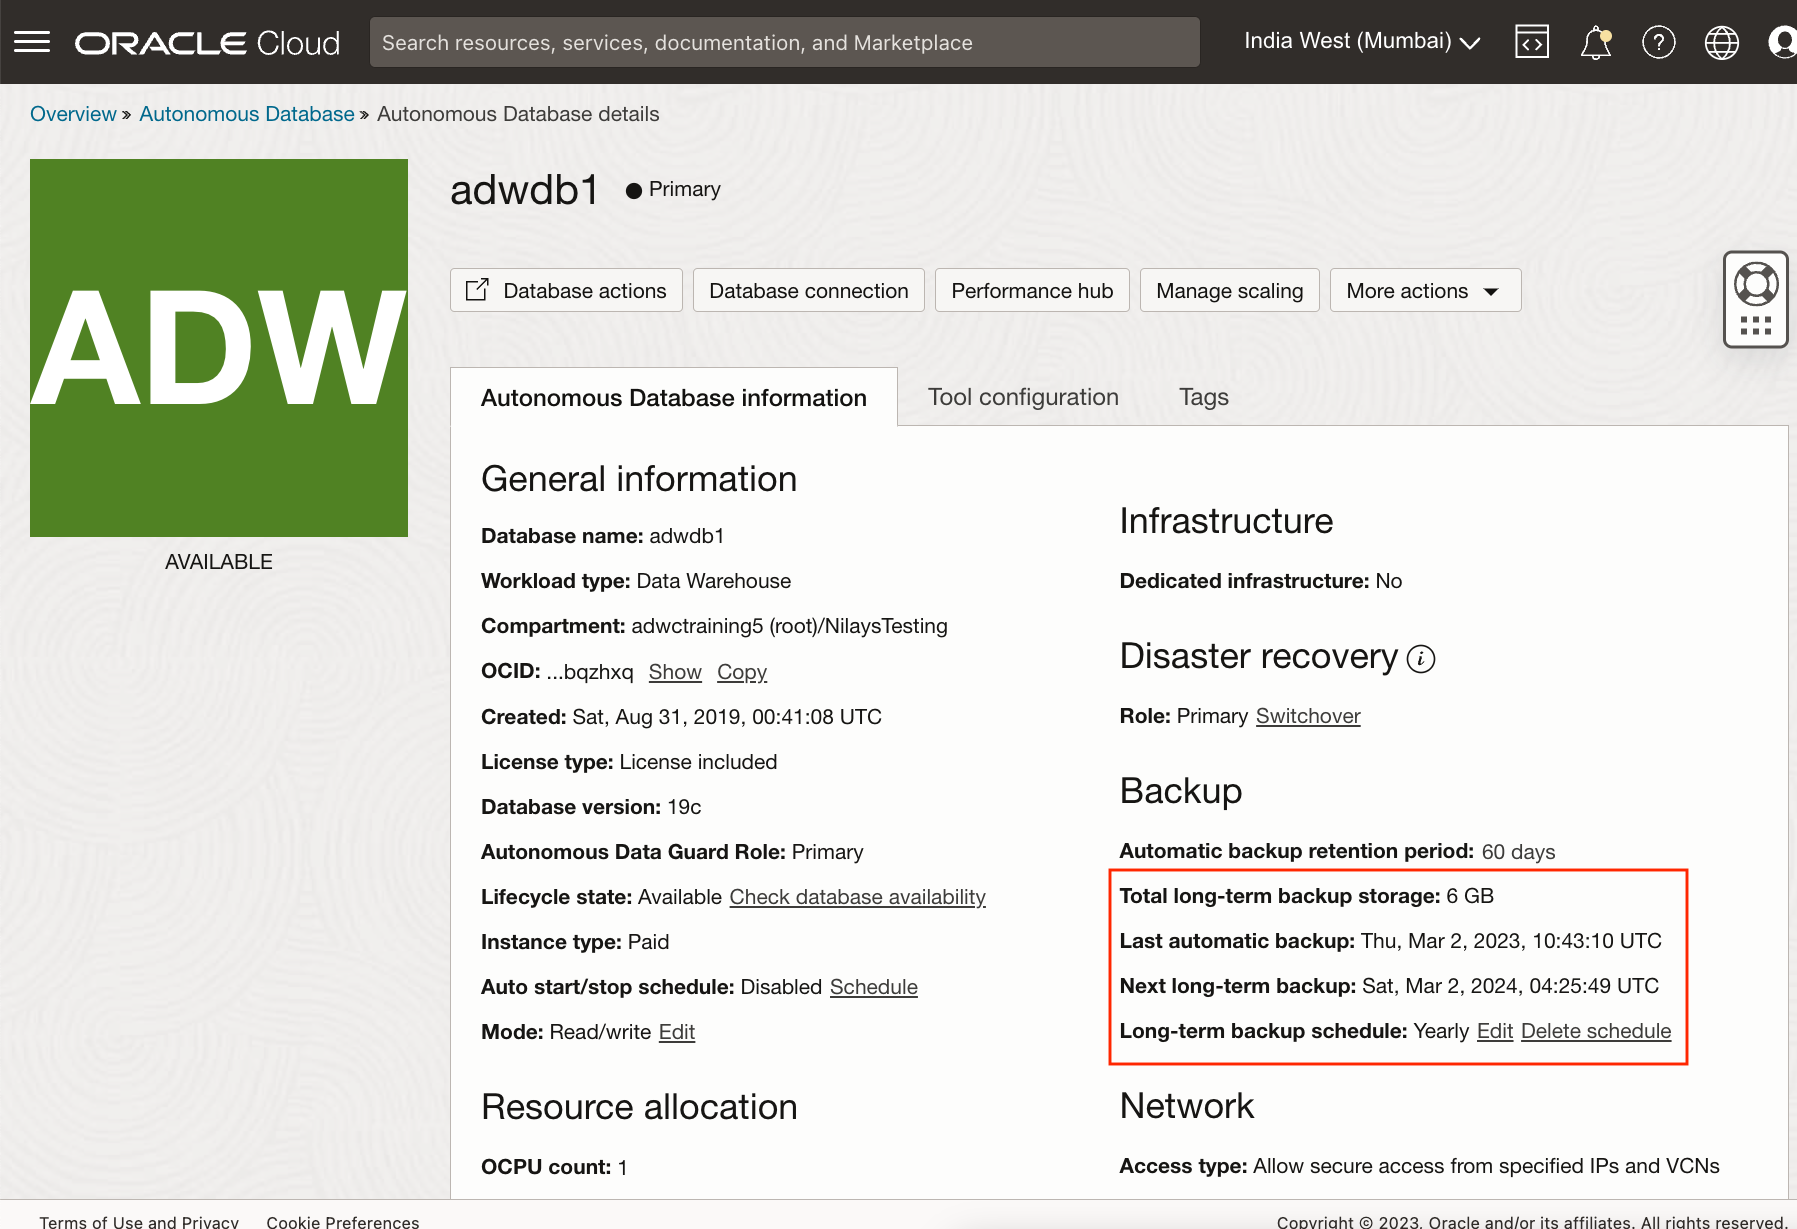Click the Manage scaling button
The image size is (1797, 1229).
(x=1230, y=290)
